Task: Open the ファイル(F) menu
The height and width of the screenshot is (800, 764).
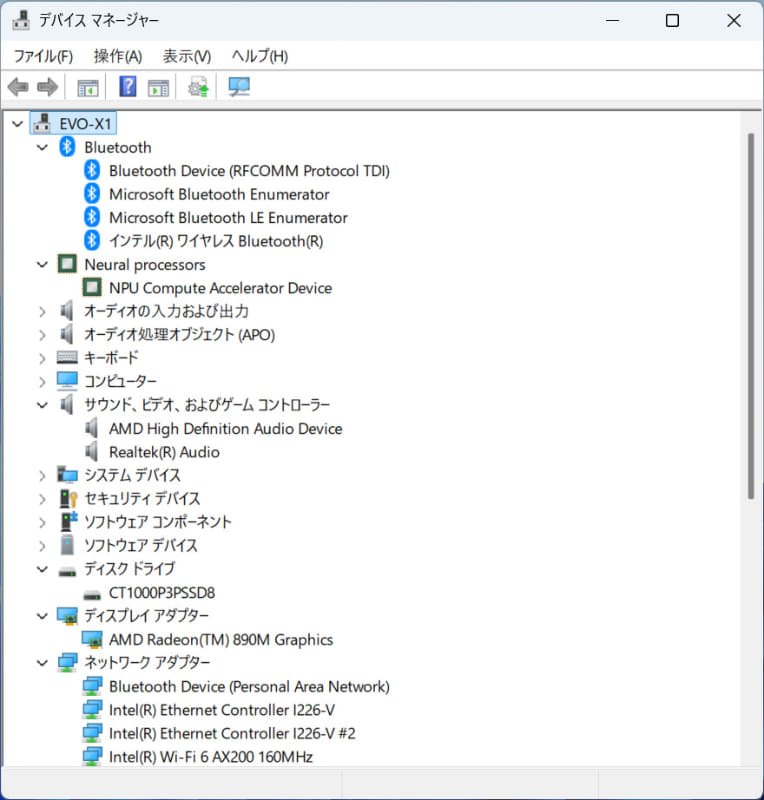Action: (43, 56)
